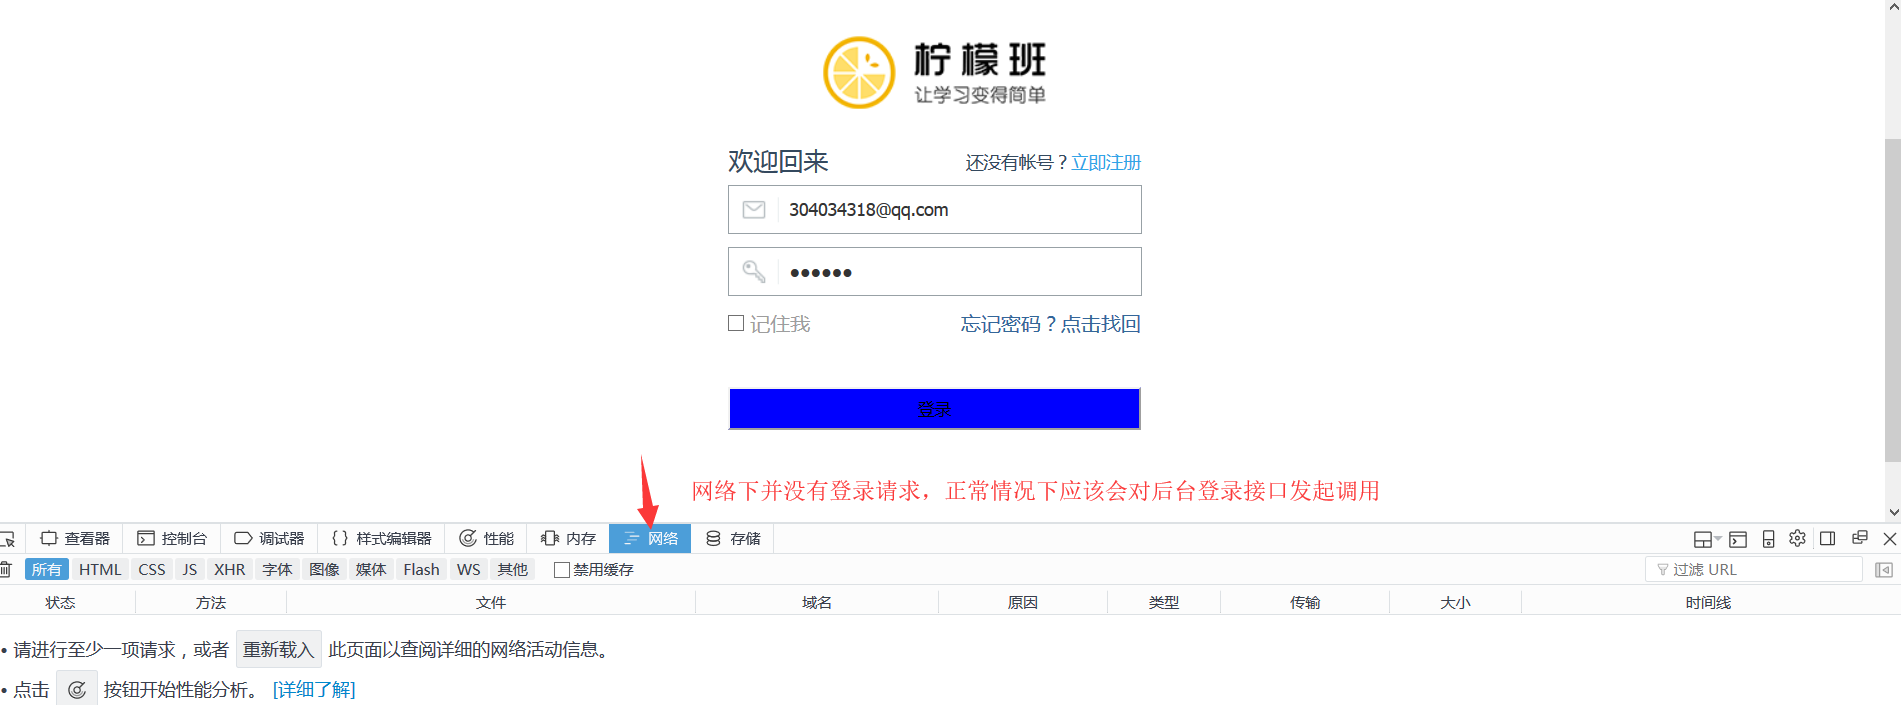Open the 调试器 debugger tab
The height and width of the screenshot is (705, 1901).
(269, 538)
